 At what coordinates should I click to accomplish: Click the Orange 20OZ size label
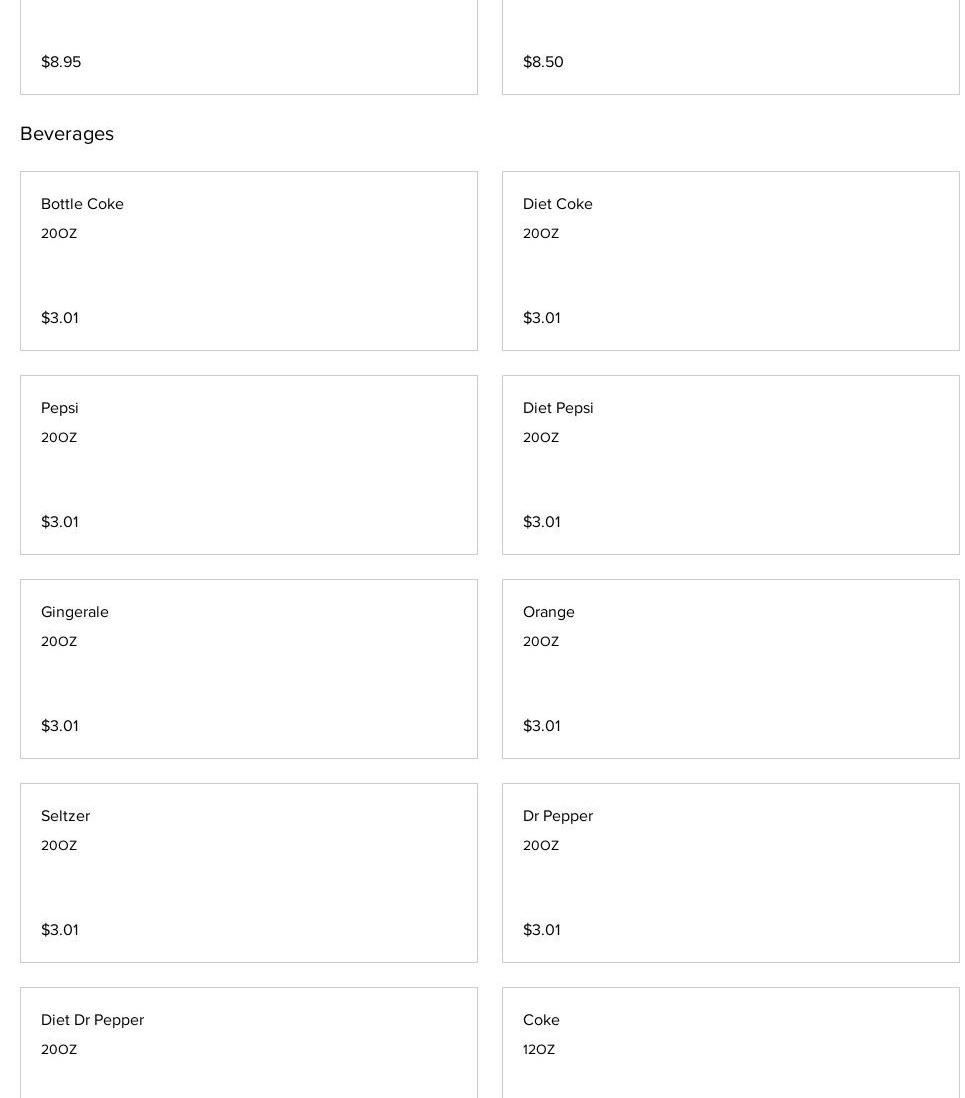click(x=541, y=642)
